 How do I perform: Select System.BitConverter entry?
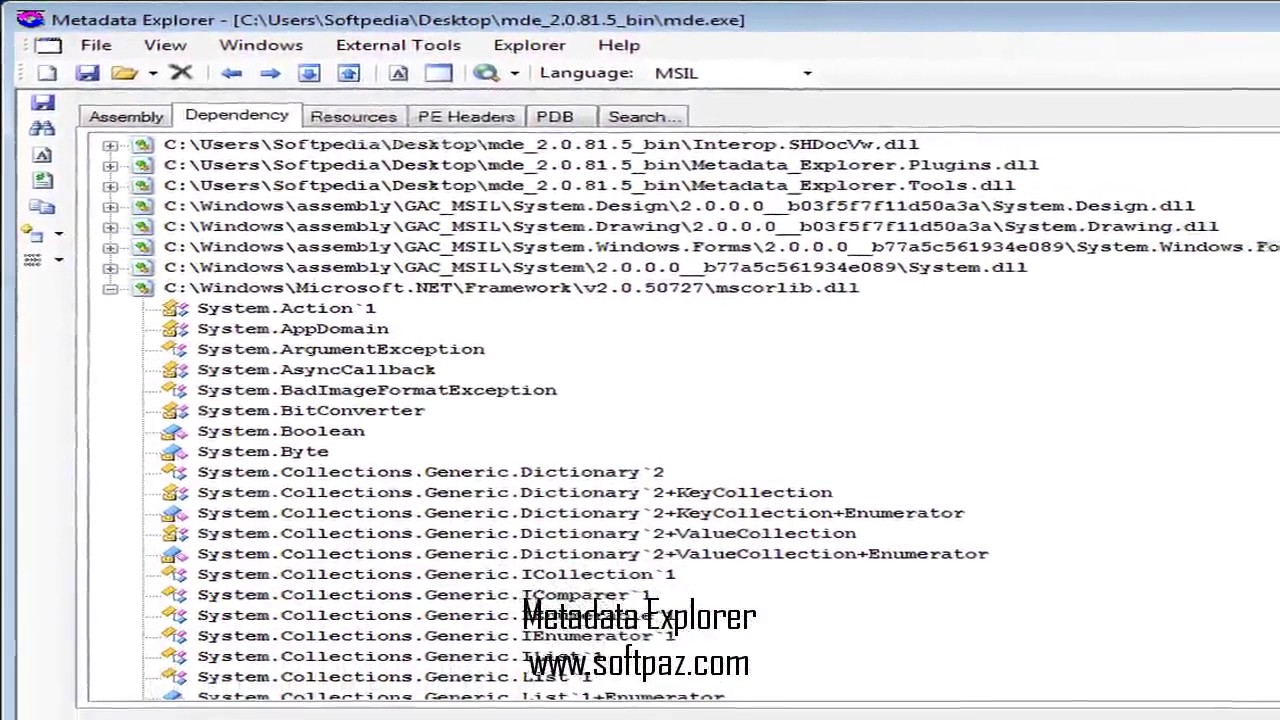pyautogui.click(x=311, y=411)
